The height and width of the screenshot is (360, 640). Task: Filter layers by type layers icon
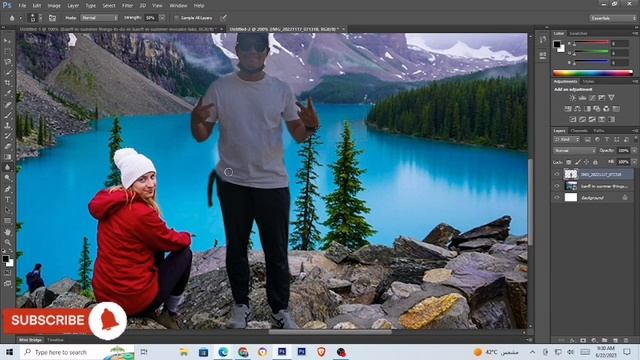607,140
